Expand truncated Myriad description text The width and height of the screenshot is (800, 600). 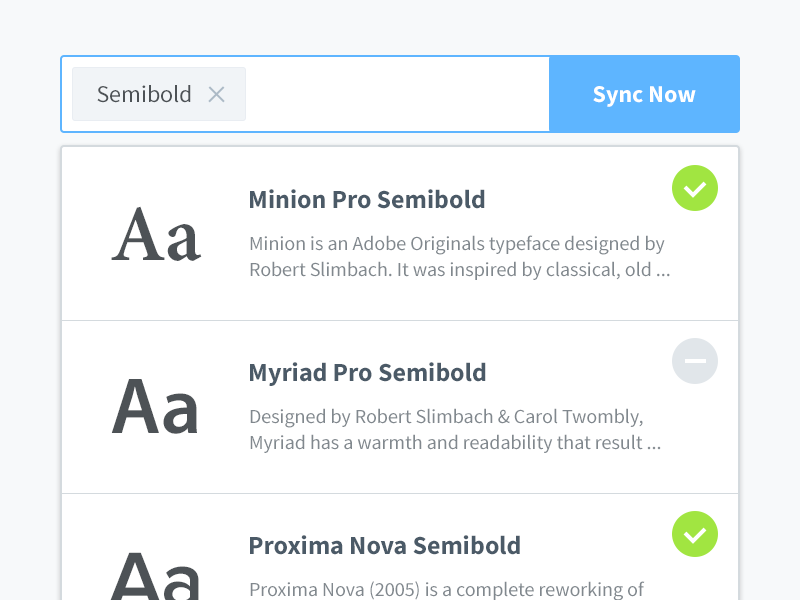(455, 430)
